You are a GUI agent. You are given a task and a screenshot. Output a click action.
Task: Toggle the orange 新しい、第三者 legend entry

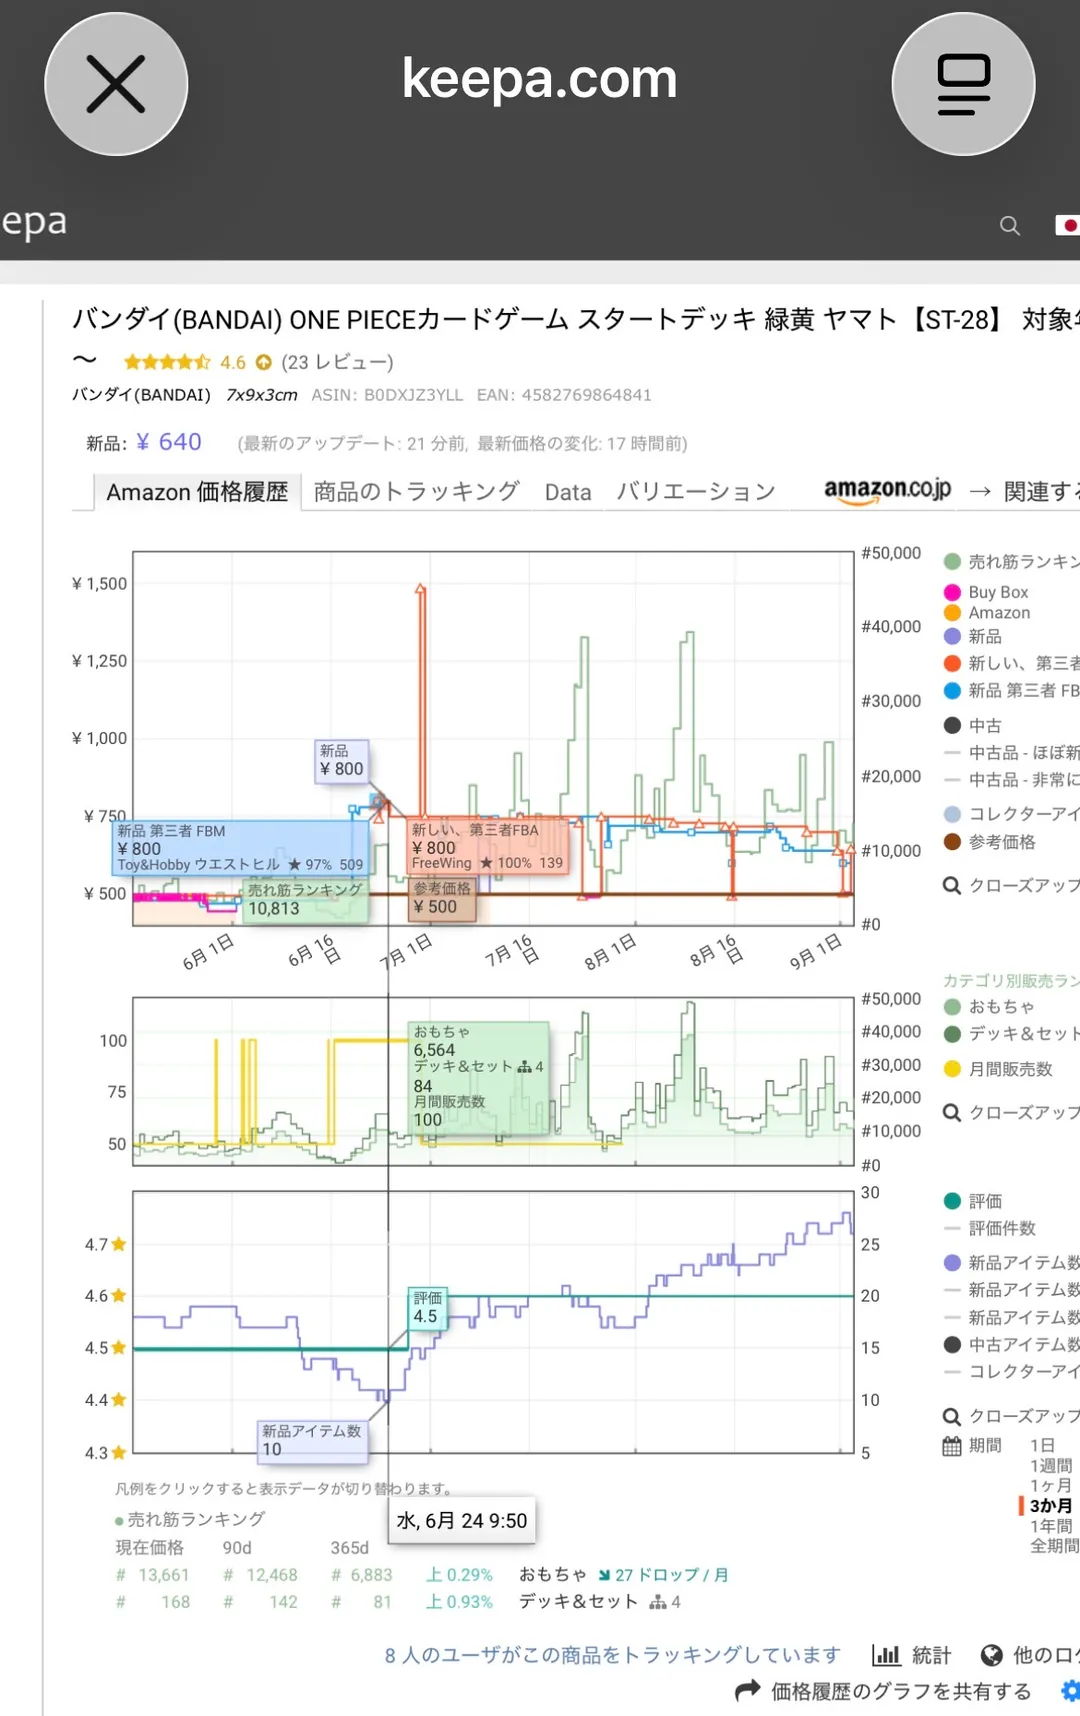(1012, 663)
